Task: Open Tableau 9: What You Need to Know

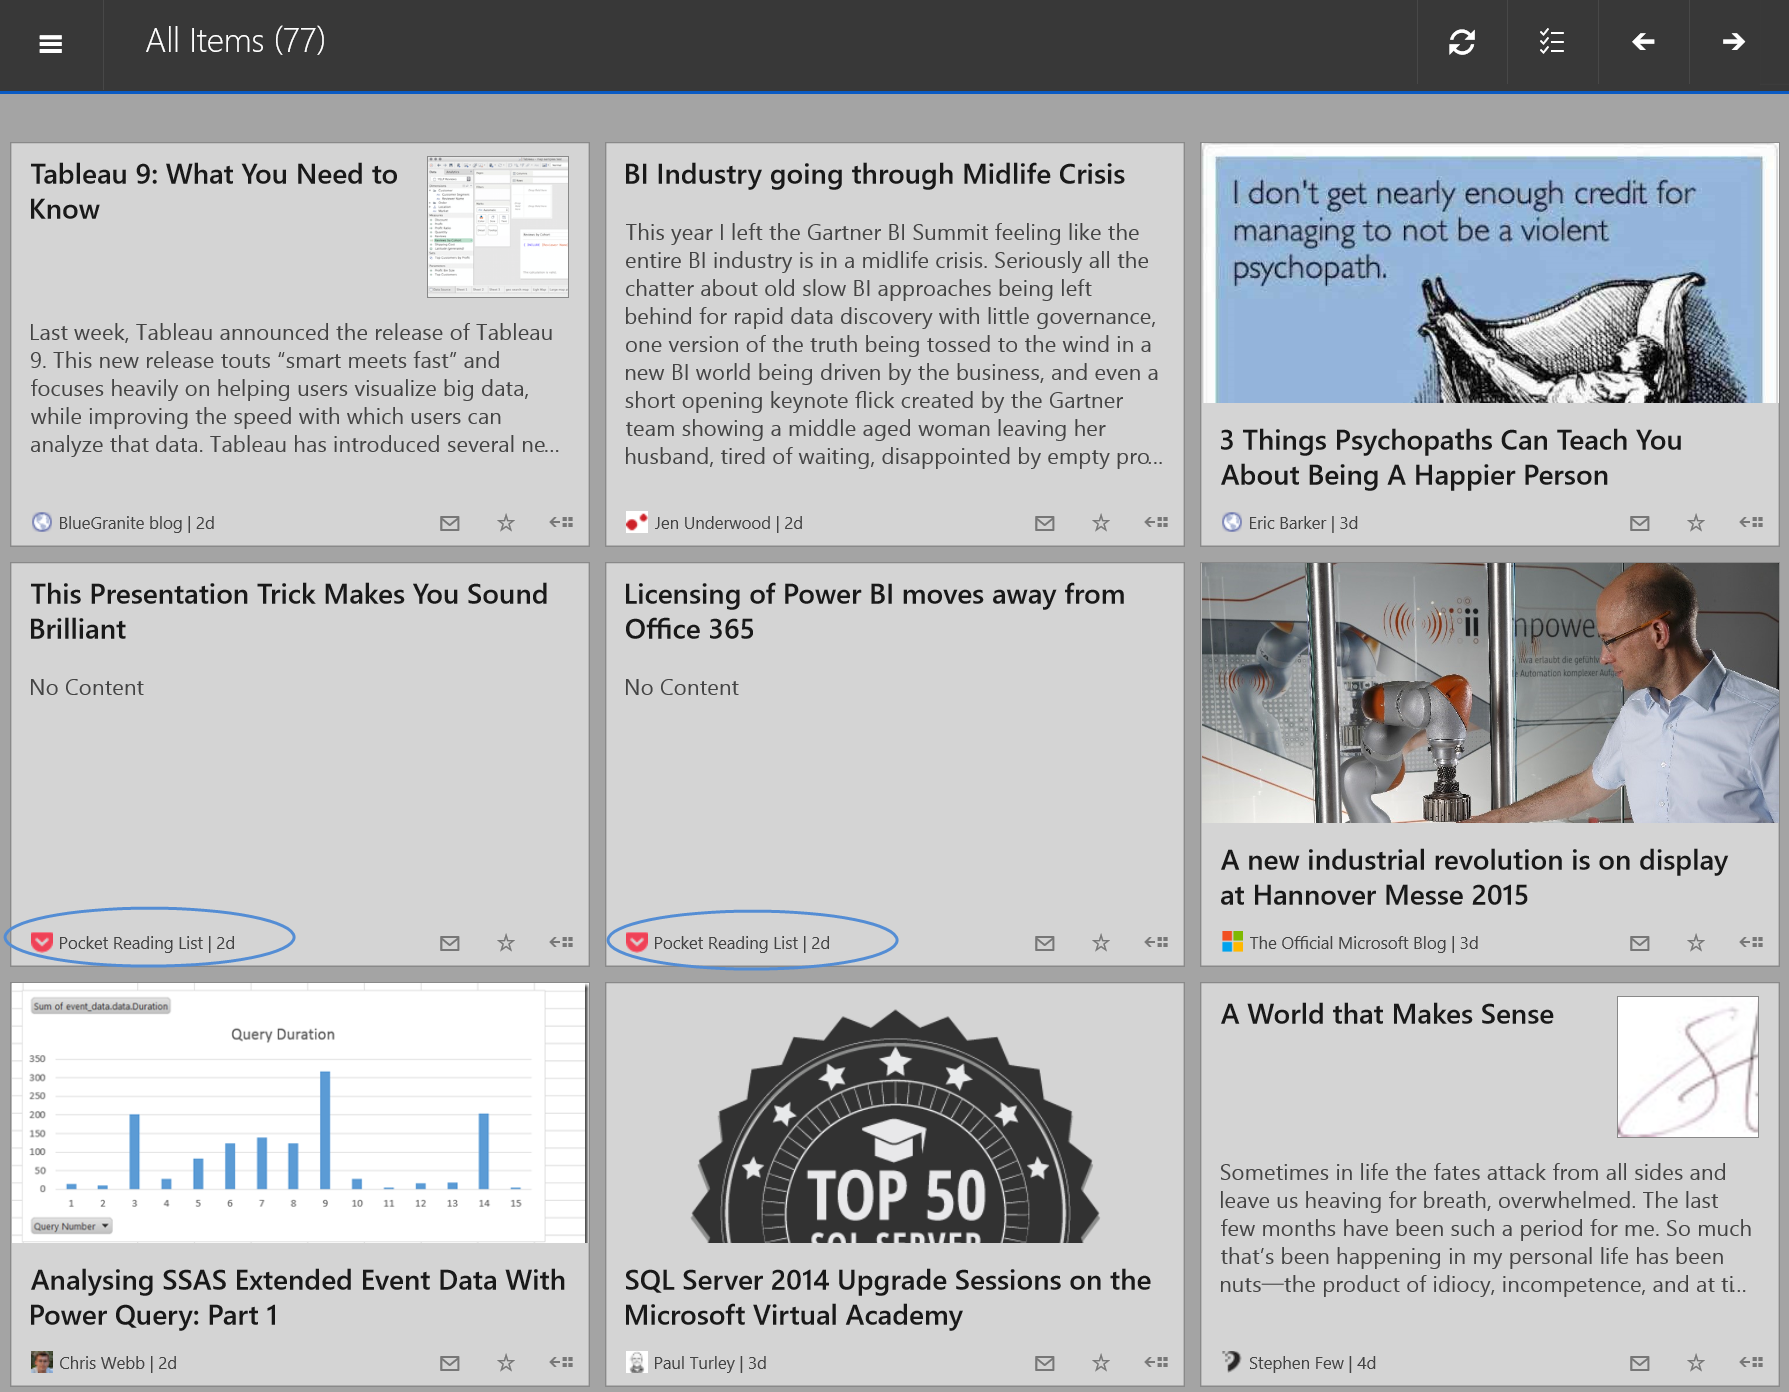Action: click(x=213, y=191)
